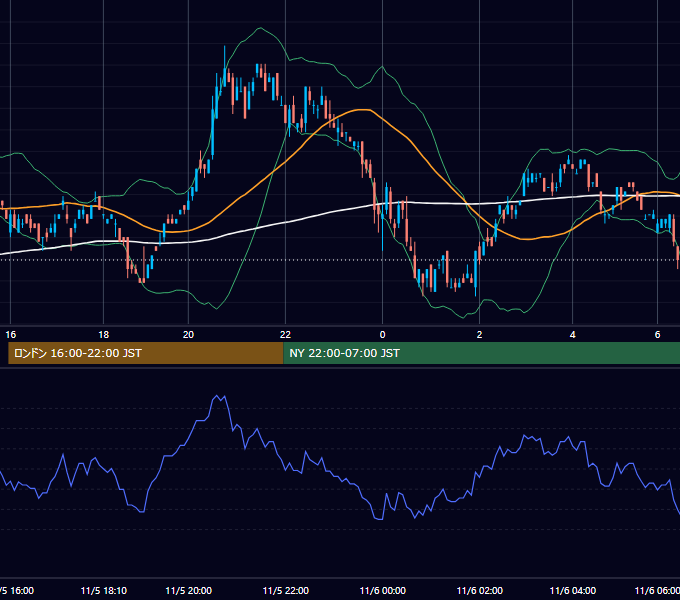Click the 0 hour label on price chart axis
This screenshot has width=680, height=600.
[x=382, y=335]
